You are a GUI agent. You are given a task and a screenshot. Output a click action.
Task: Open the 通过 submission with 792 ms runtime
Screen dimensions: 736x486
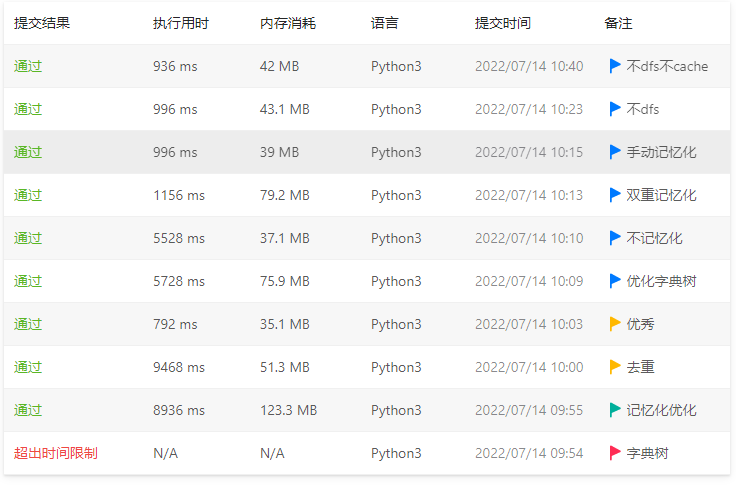[28, 324]
